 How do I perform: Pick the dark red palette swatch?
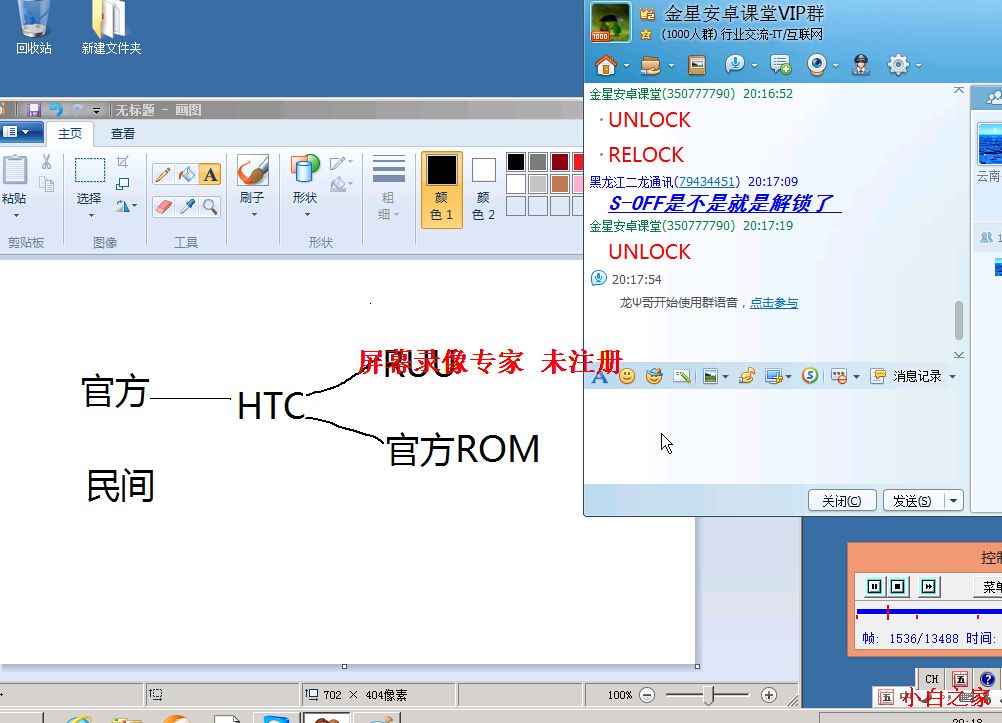(x=560, y=162)
